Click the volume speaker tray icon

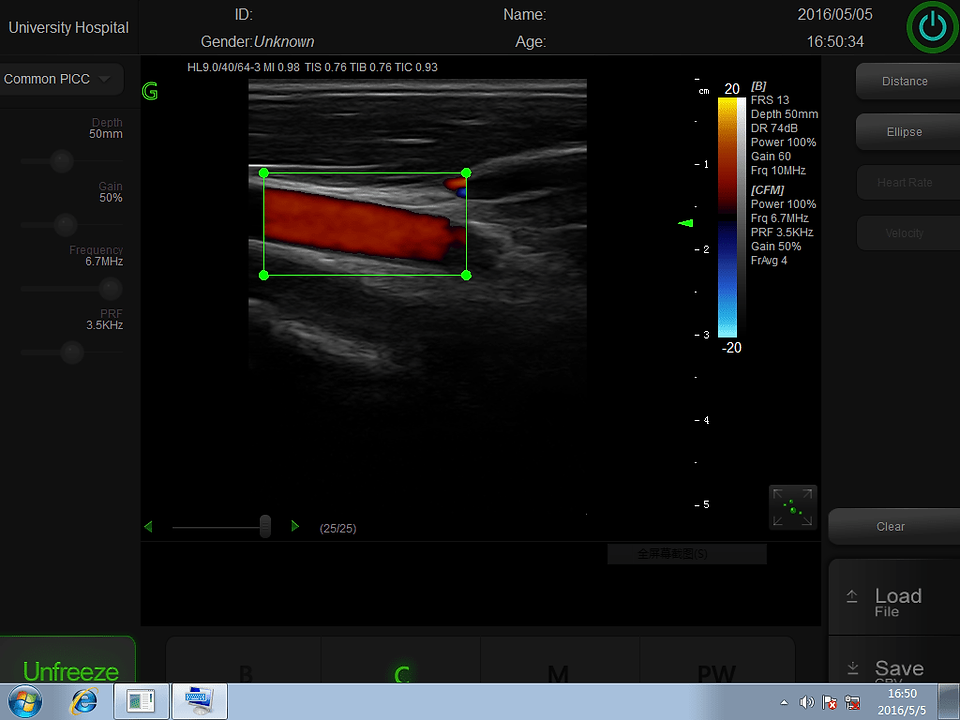point(807,702)
